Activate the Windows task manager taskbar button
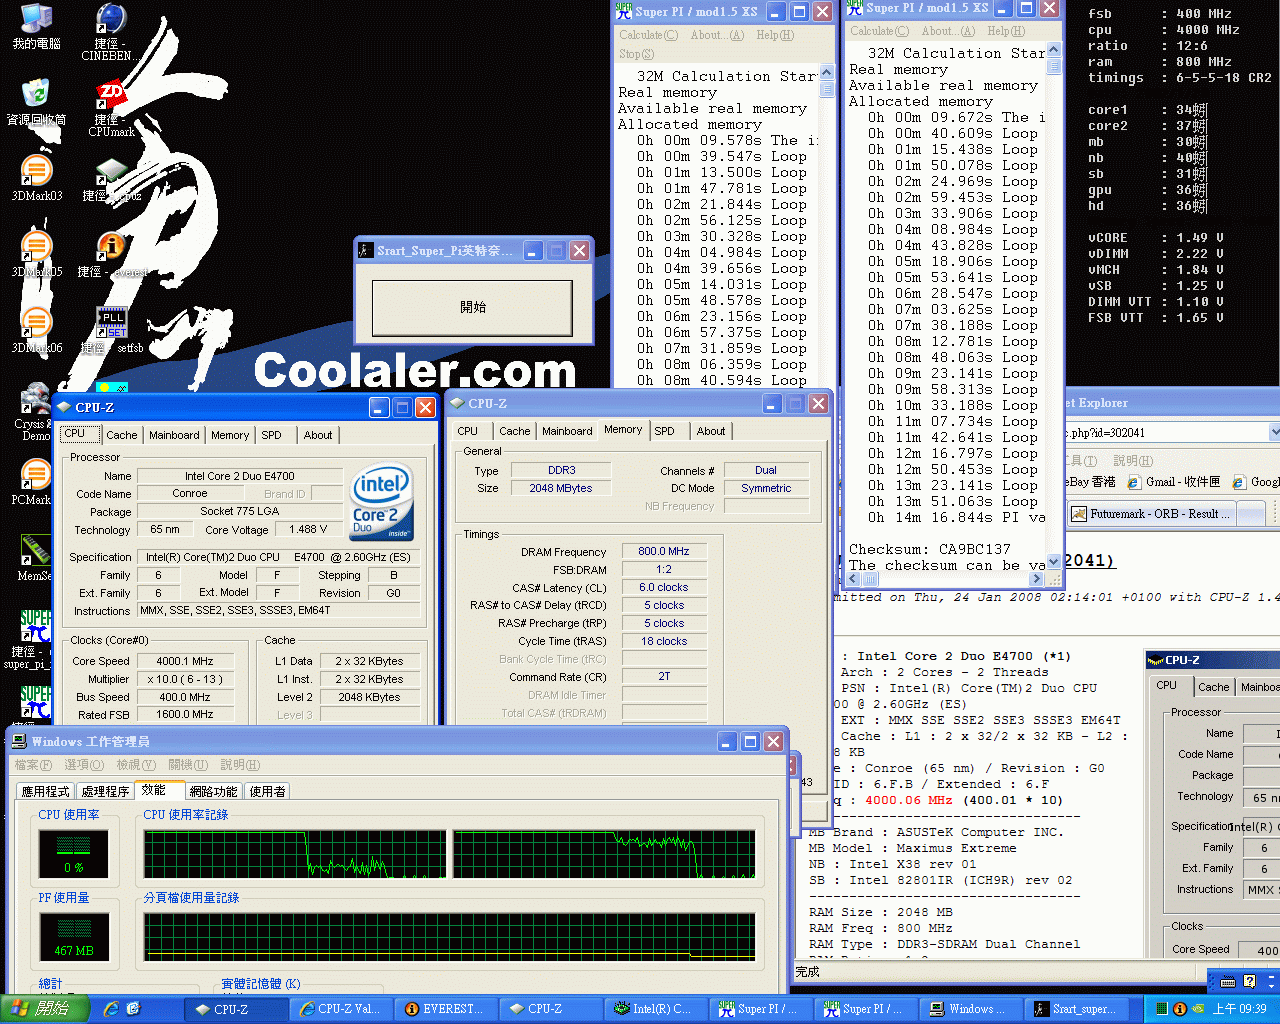1280x1024 pixels. pos(969,1009)
